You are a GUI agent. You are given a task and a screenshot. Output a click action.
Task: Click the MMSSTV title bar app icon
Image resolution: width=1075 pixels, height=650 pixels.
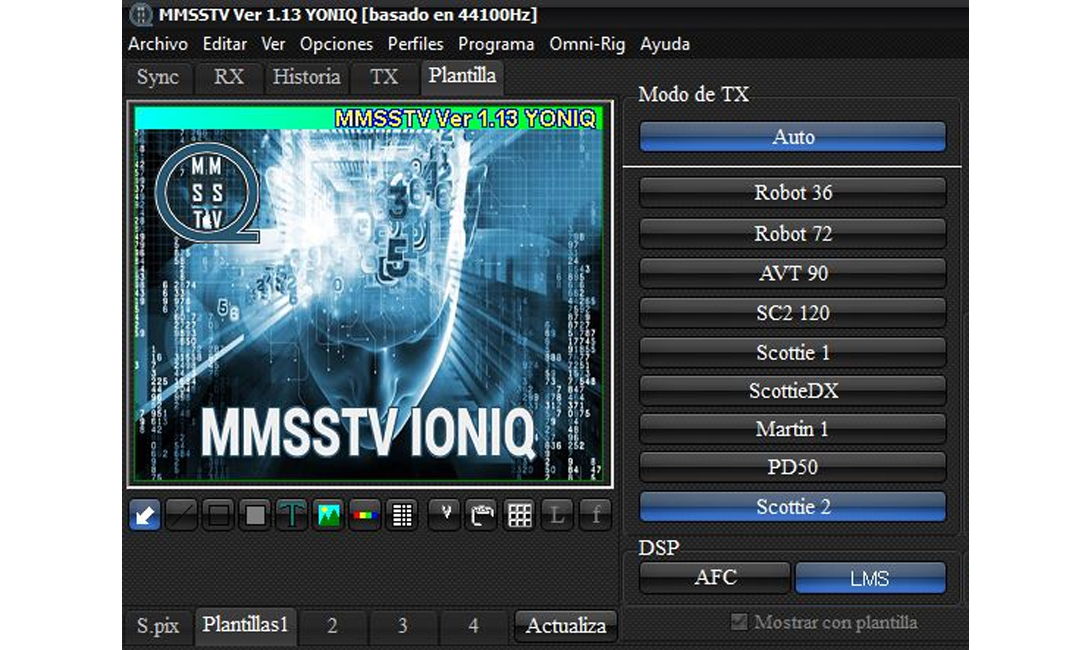click(141, 14)
